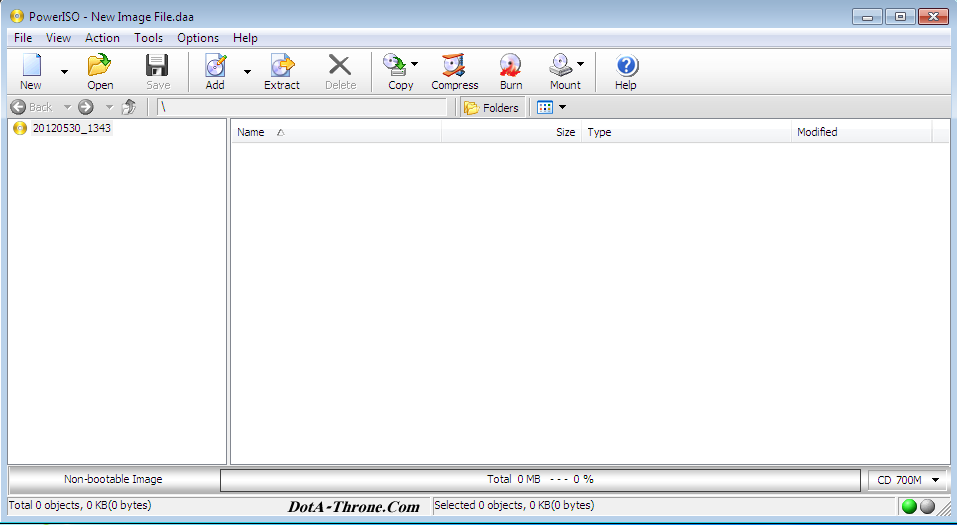Click the Open image file icon
957x525 pixels.
(x=99, y=65)
